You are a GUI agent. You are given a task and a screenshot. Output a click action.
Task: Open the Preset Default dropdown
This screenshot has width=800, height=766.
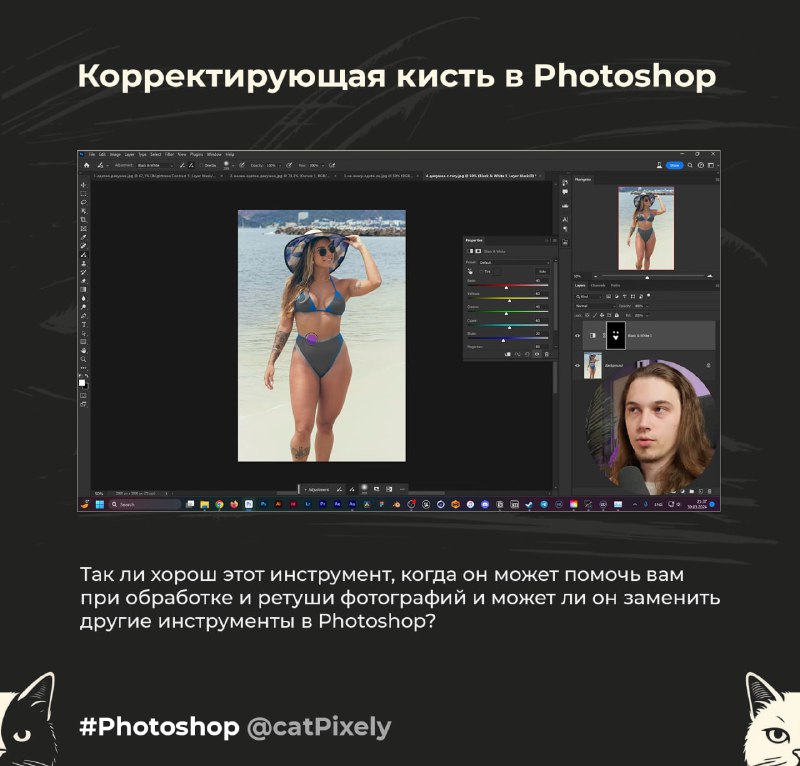tap(514, 263)
